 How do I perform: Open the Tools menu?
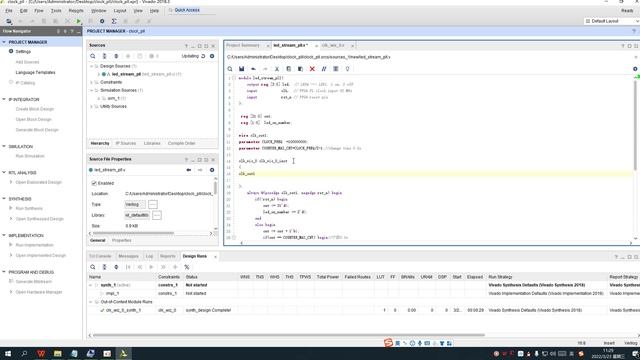pyautogui.click(x=56, y=11)
